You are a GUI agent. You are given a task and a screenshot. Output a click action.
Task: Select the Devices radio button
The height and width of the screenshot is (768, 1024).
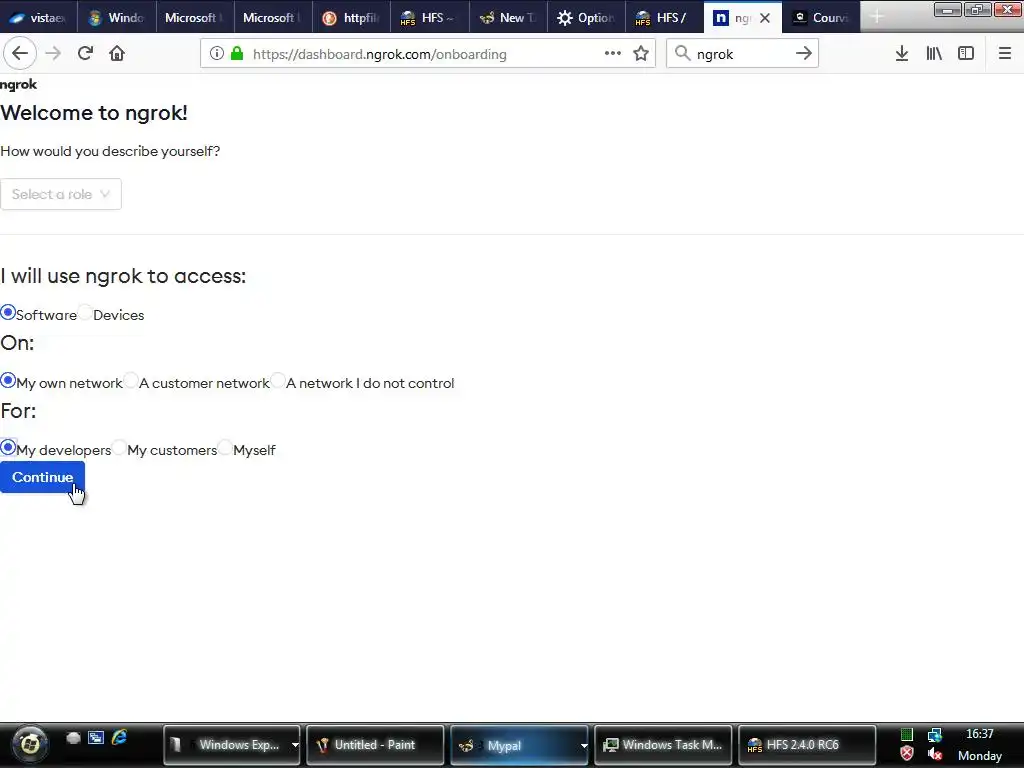[x=85, y=312]
